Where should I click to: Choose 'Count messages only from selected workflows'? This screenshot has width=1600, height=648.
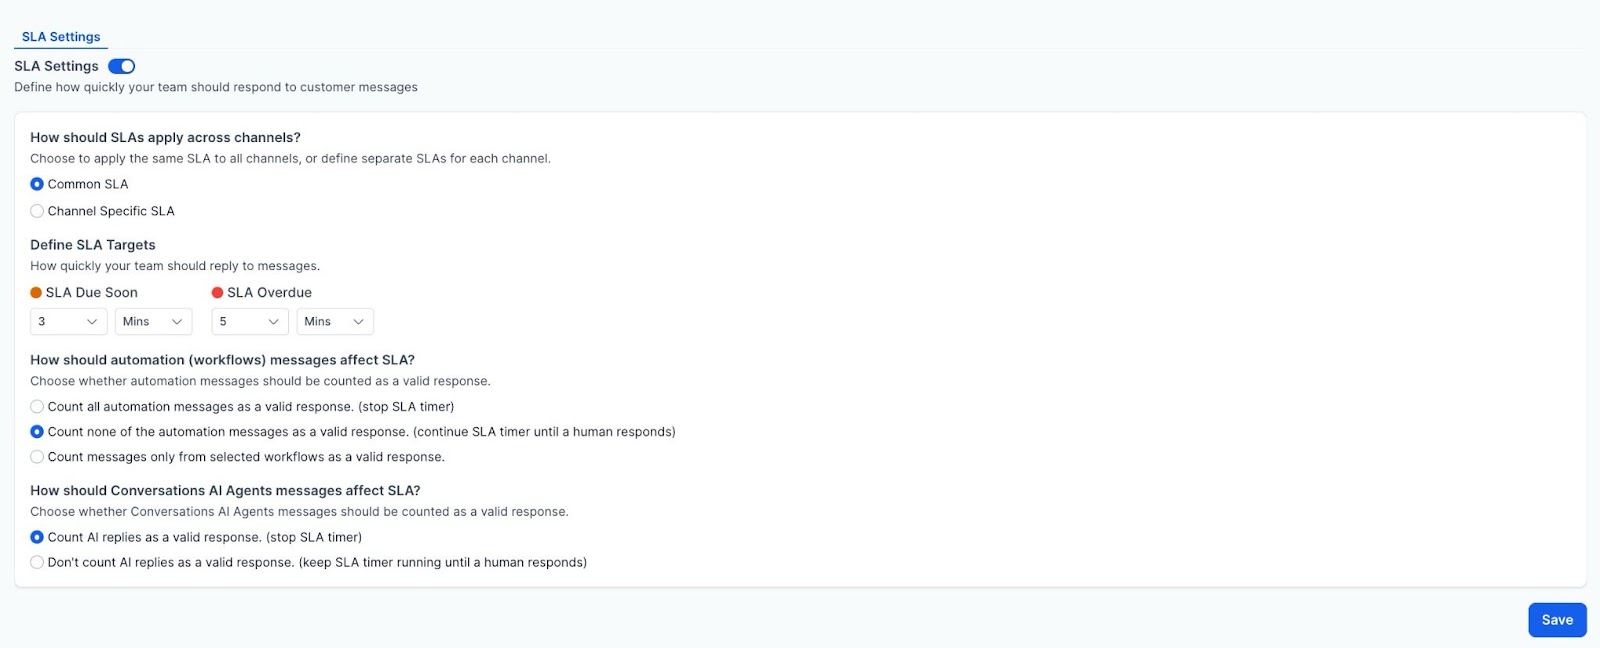[x=37, y=457]
